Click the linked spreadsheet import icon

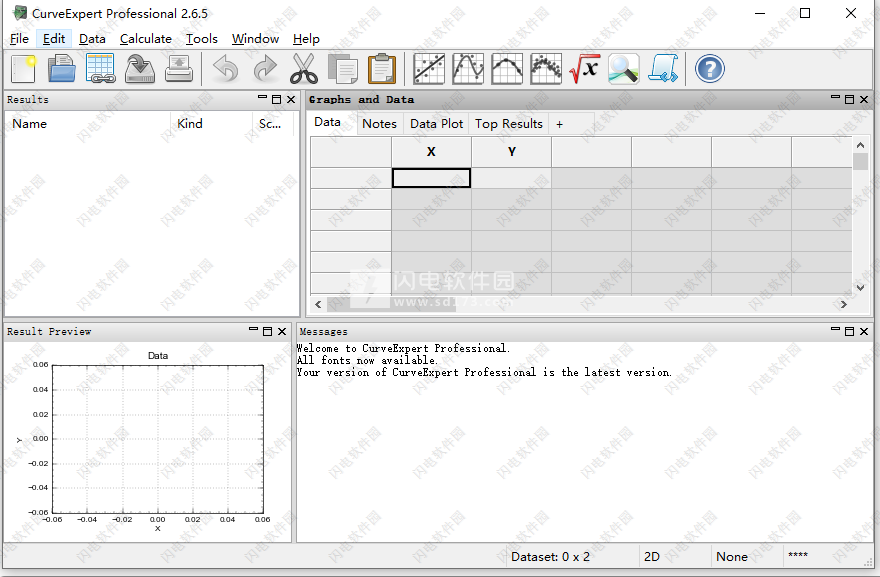pos(100,69)
